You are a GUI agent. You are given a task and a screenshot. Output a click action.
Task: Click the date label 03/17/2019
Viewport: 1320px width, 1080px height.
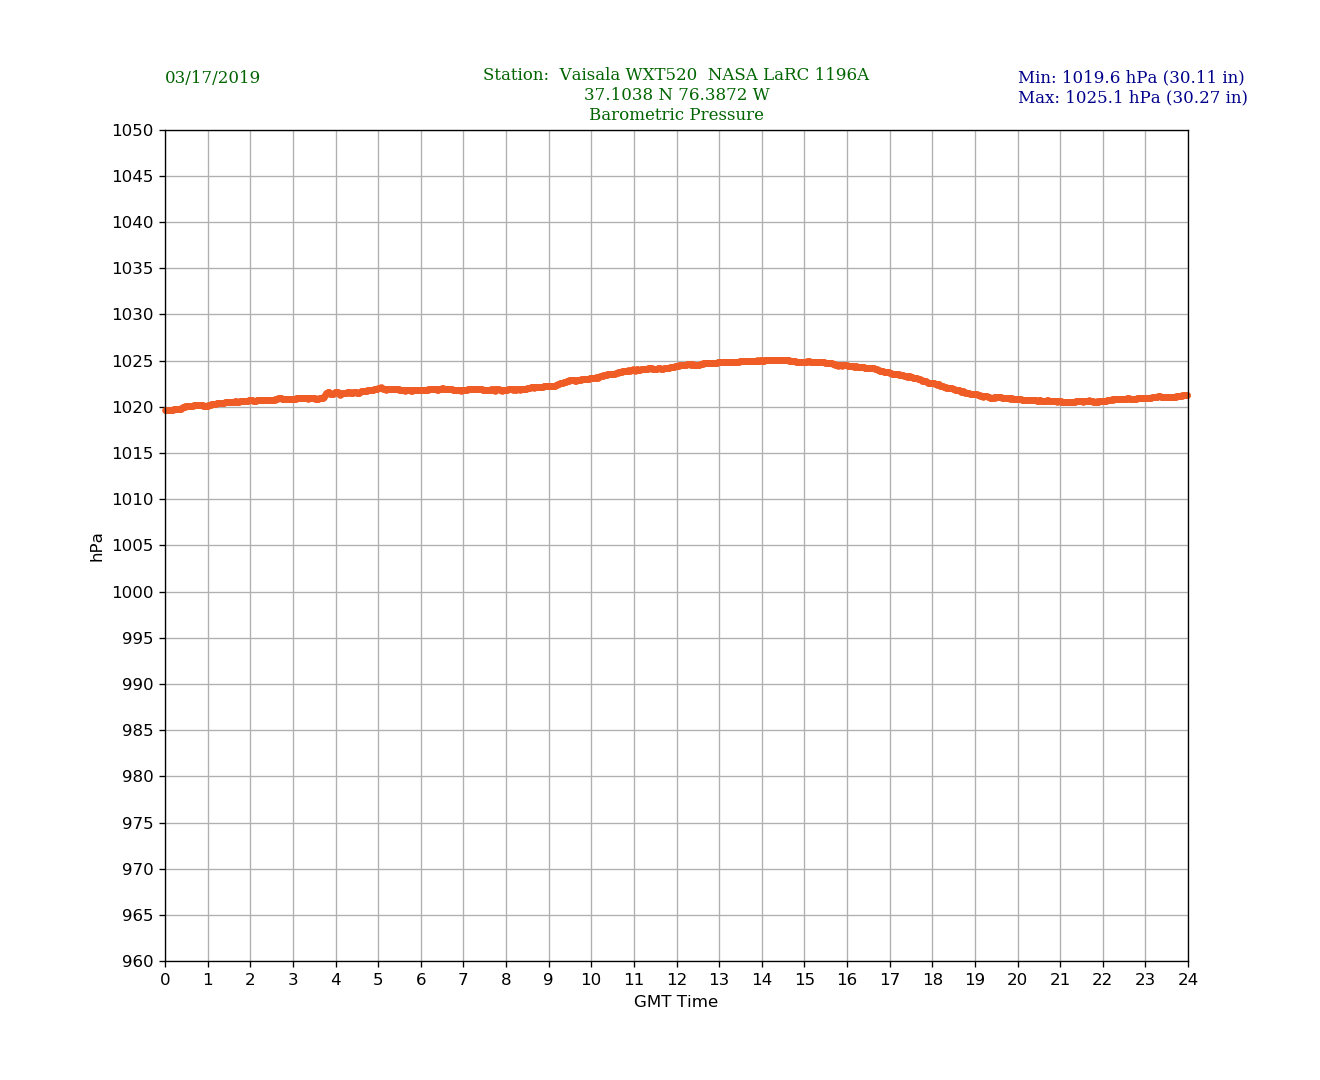[212, 78]
